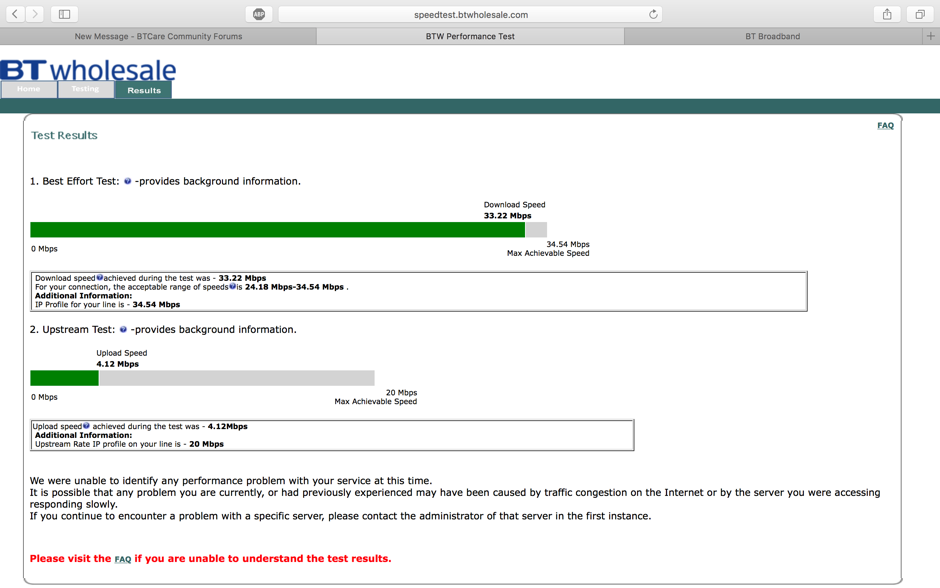
Task: Click info icon beside 'Download speed' text
Action: click(100, 278)
